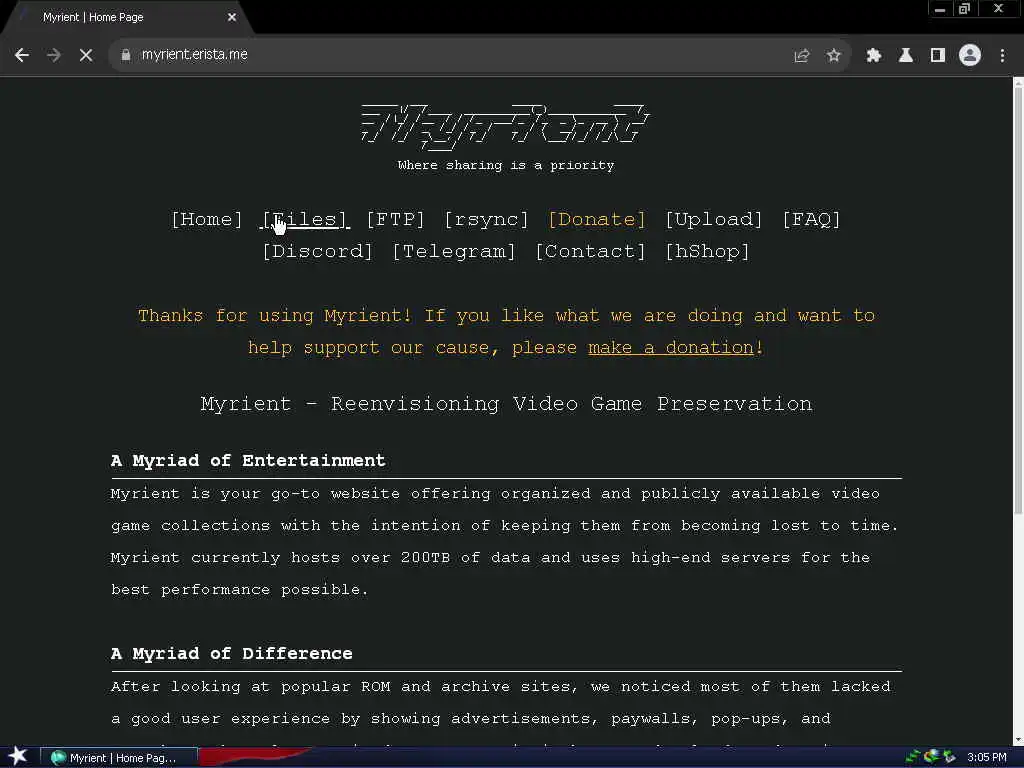Click the taskbar clock showing 3:05 PM

click(987, 758)
